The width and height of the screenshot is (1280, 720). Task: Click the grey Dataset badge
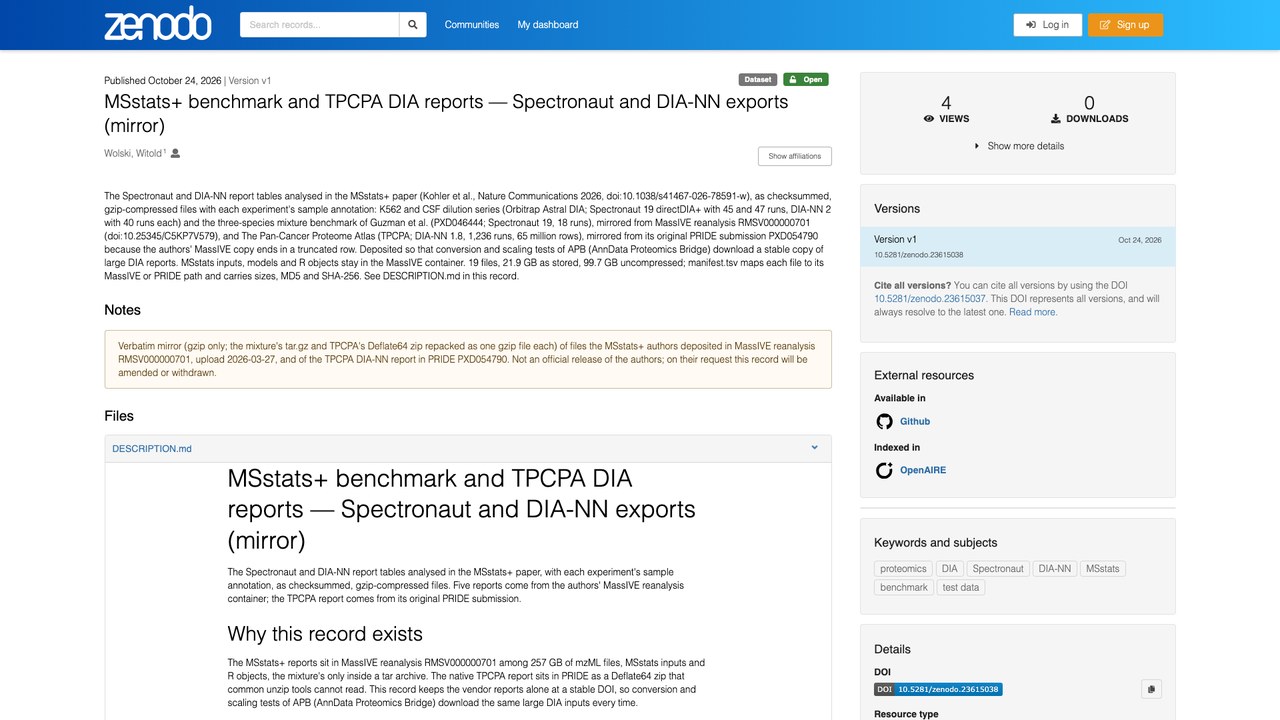(758, 80)
